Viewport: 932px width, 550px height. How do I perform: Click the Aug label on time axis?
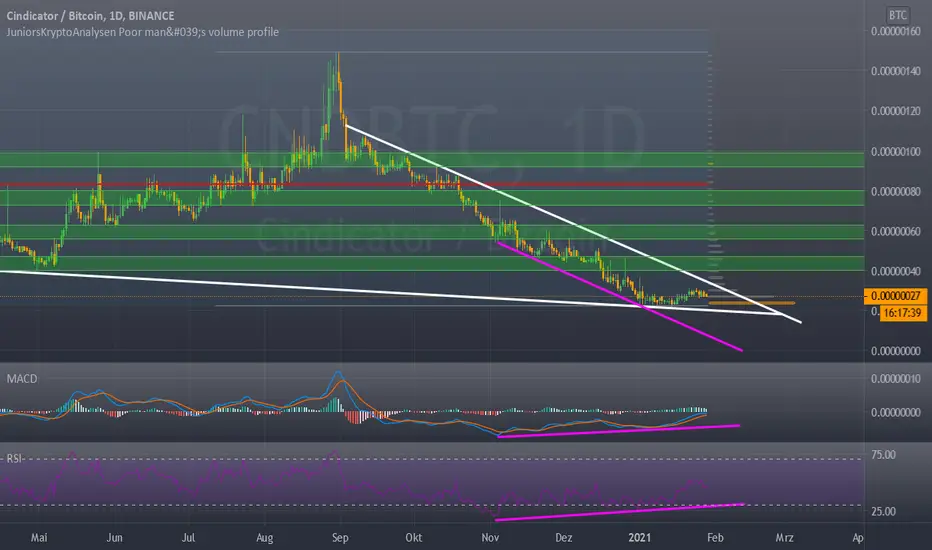[265, 538]
